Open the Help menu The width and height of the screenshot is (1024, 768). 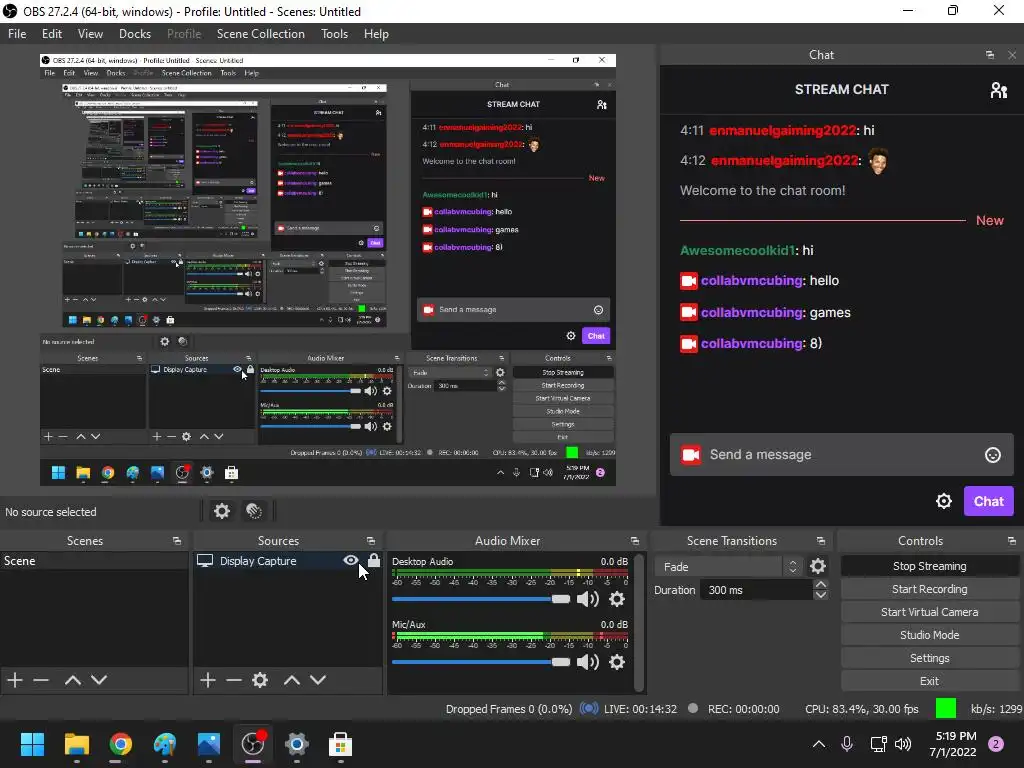coord(376,34)
